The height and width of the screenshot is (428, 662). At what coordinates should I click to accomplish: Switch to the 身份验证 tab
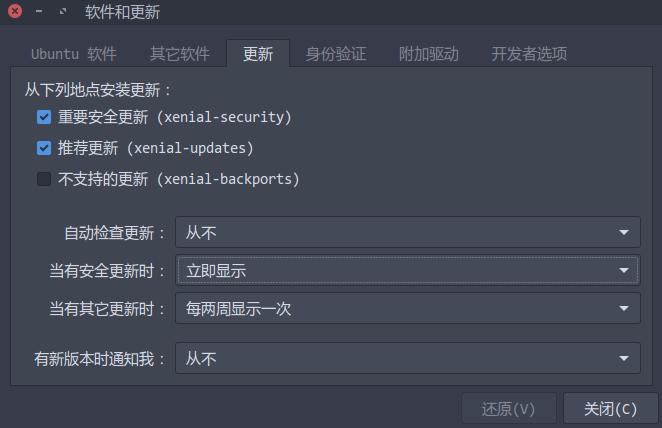(336, 54)
